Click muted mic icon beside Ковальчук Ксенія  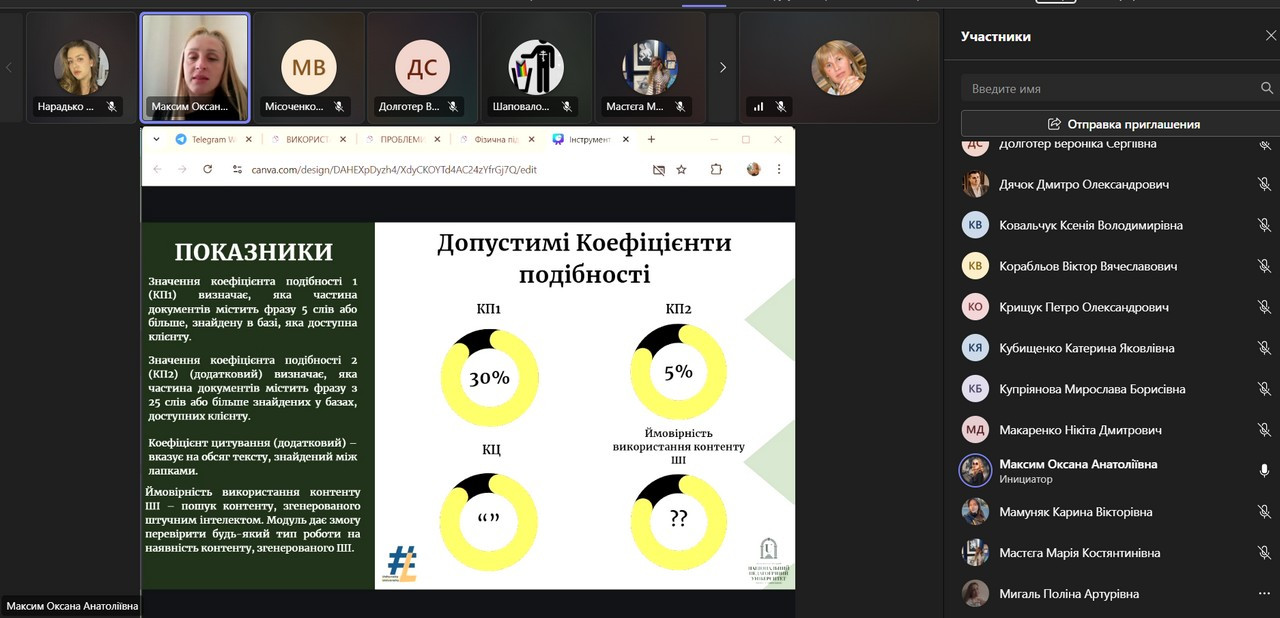tap(1264, 225)
